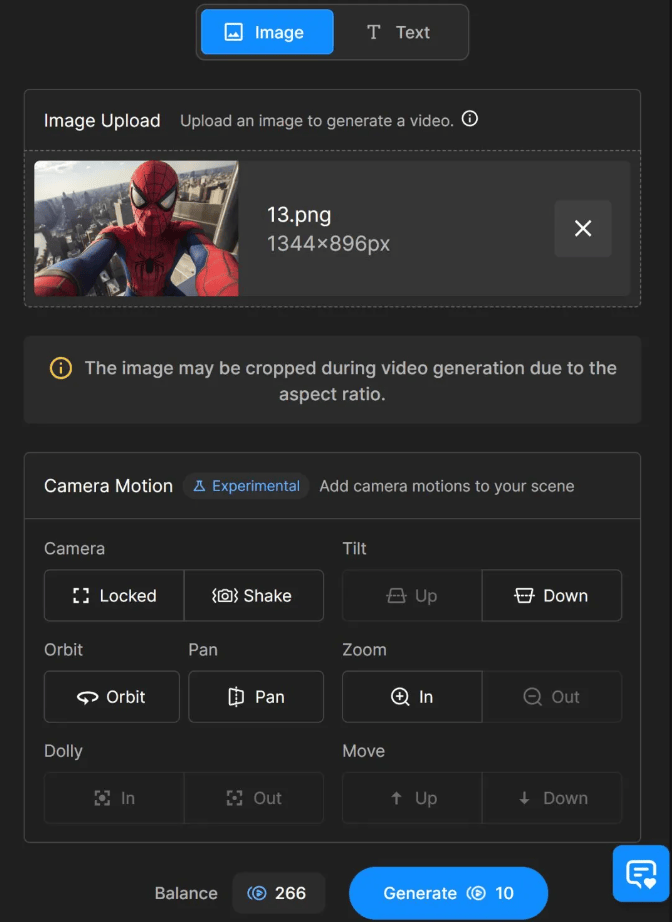This screenshot has width=672, height=922.
Task: Select Zoom Out motion
Action: tap(551, 697)
